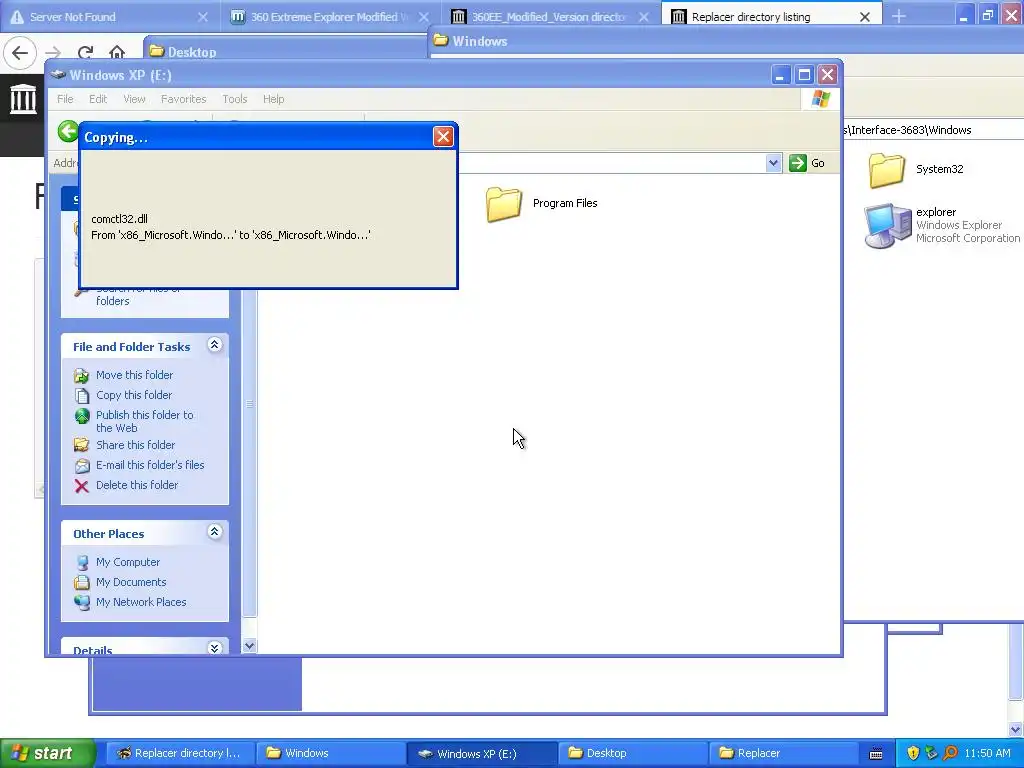
Task: Click My Network Places icon
Action: [x=82, y=602]
